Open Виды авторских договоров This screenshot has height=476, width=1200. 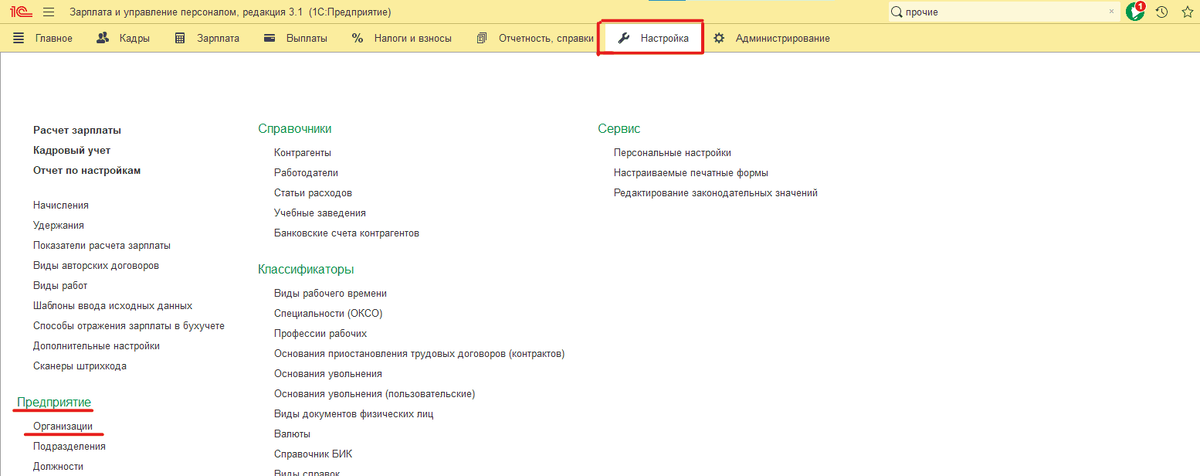(96, 266)
